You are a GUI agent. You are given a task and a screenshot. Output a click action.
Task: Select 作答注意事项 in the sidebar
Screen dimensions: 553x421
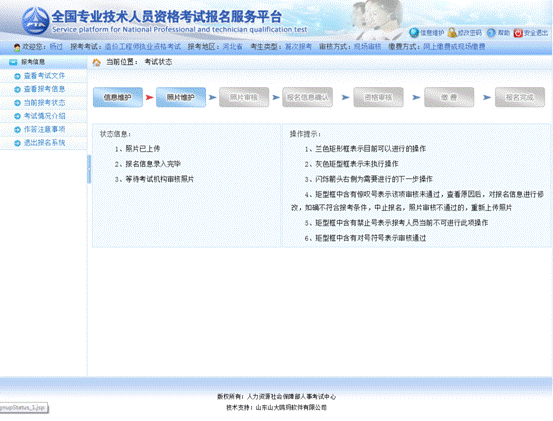pos(44,129)
